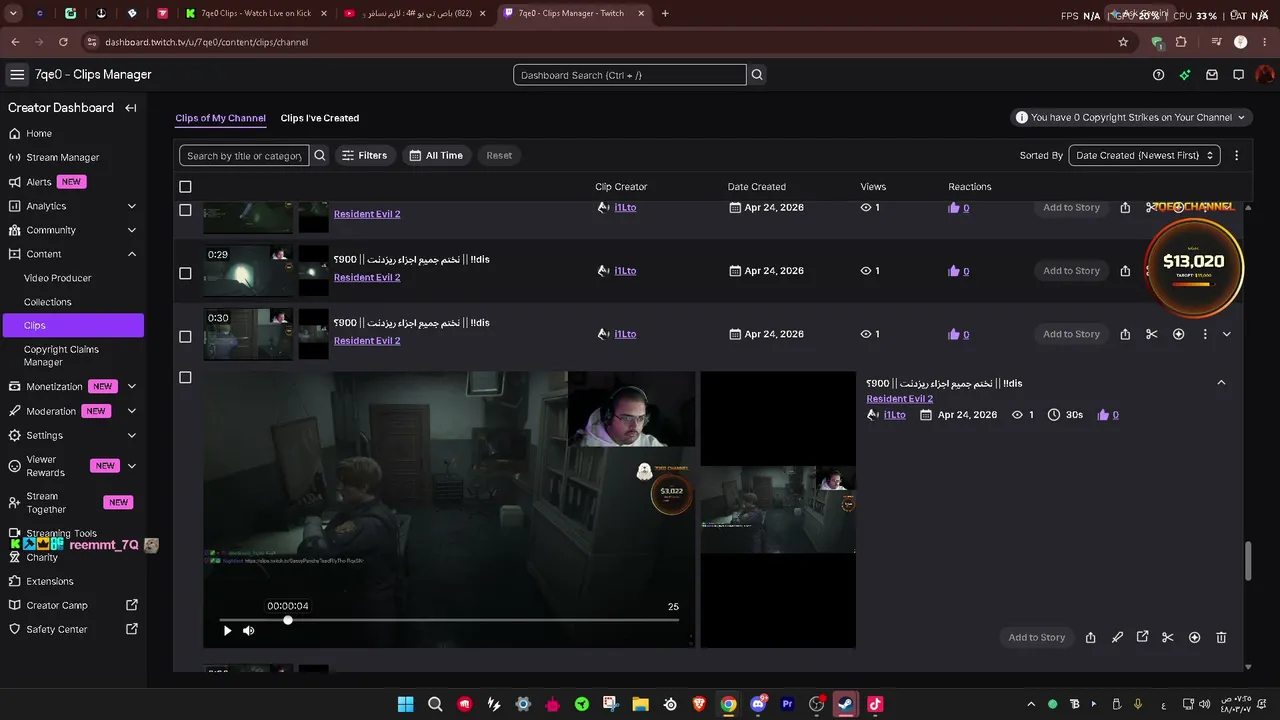The width and height of the screenshot is (1280, 720).
Task: Click the pencil rename icon in expanded clip
Action: click(1117, 637)
